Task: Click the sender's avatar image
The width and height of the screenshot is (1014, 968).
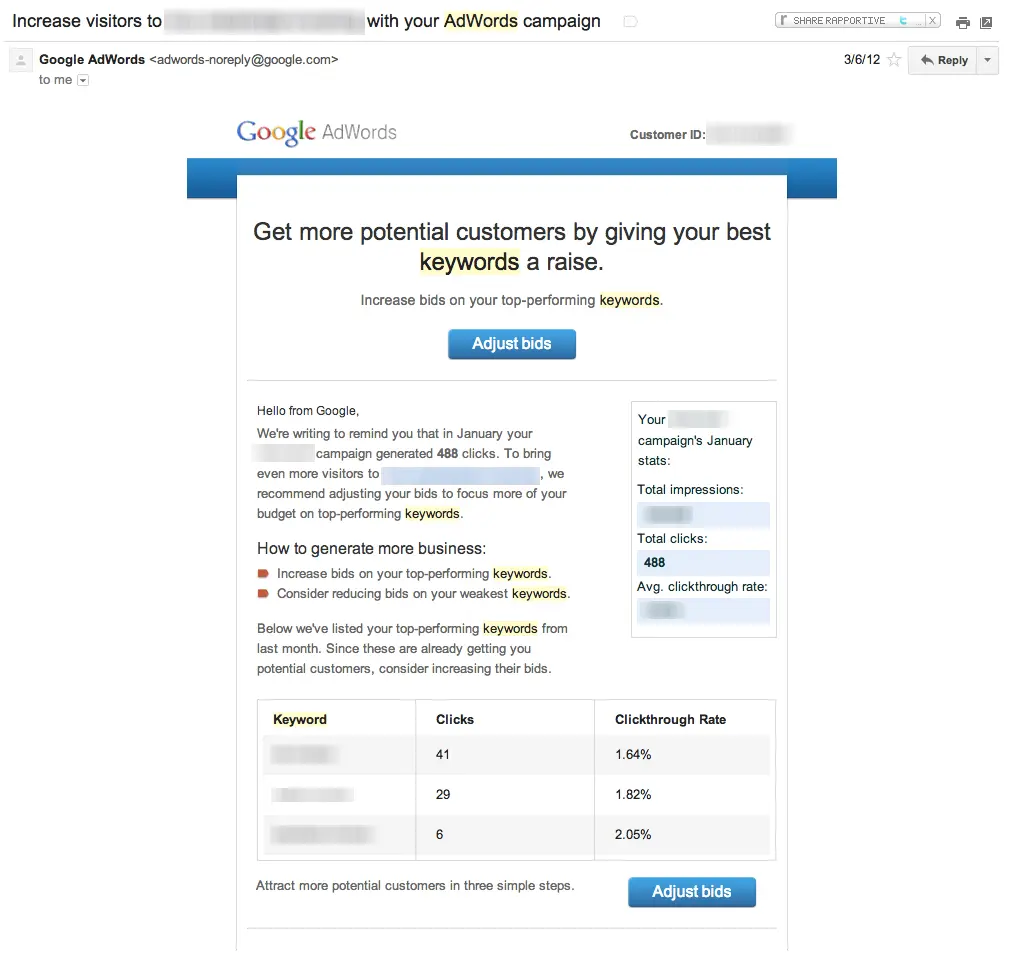Action: 20,60
